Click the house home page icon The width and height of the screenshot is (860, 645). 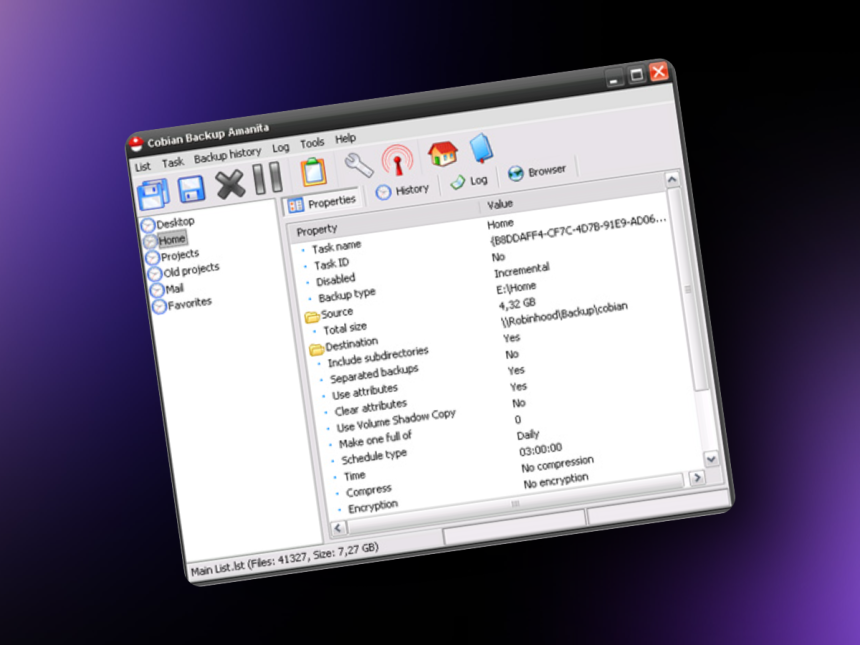tap(443, 154)
